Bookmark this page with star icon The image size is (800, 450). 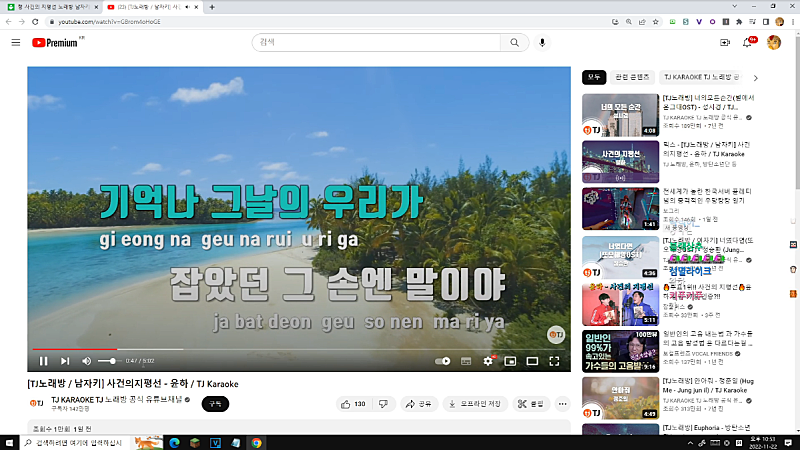click(x=656, y=22)
